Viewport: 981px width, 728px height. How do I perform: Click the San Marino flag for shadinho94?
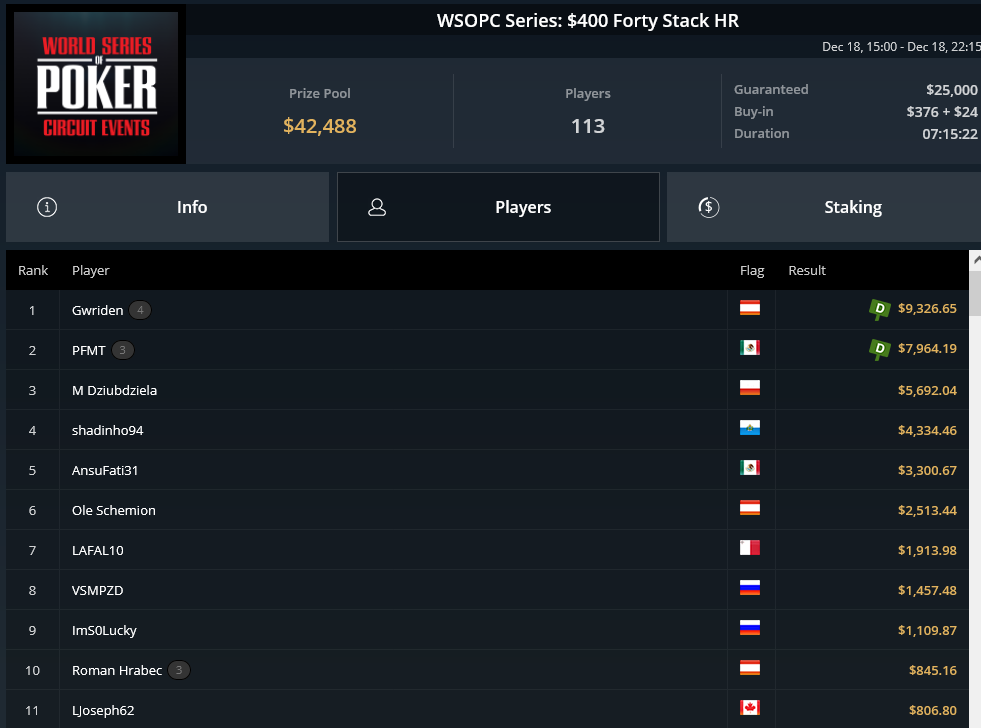750,428
